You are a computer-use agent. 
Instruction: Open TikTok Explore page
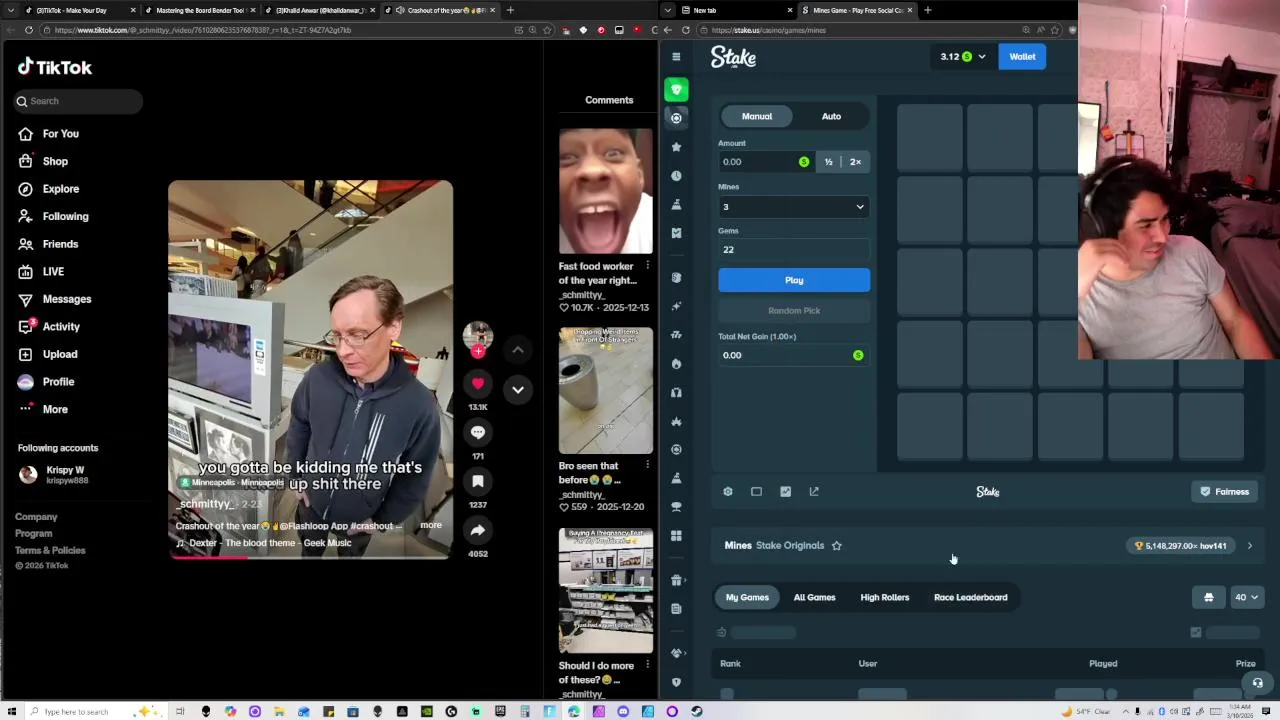[x=49, y=189]
